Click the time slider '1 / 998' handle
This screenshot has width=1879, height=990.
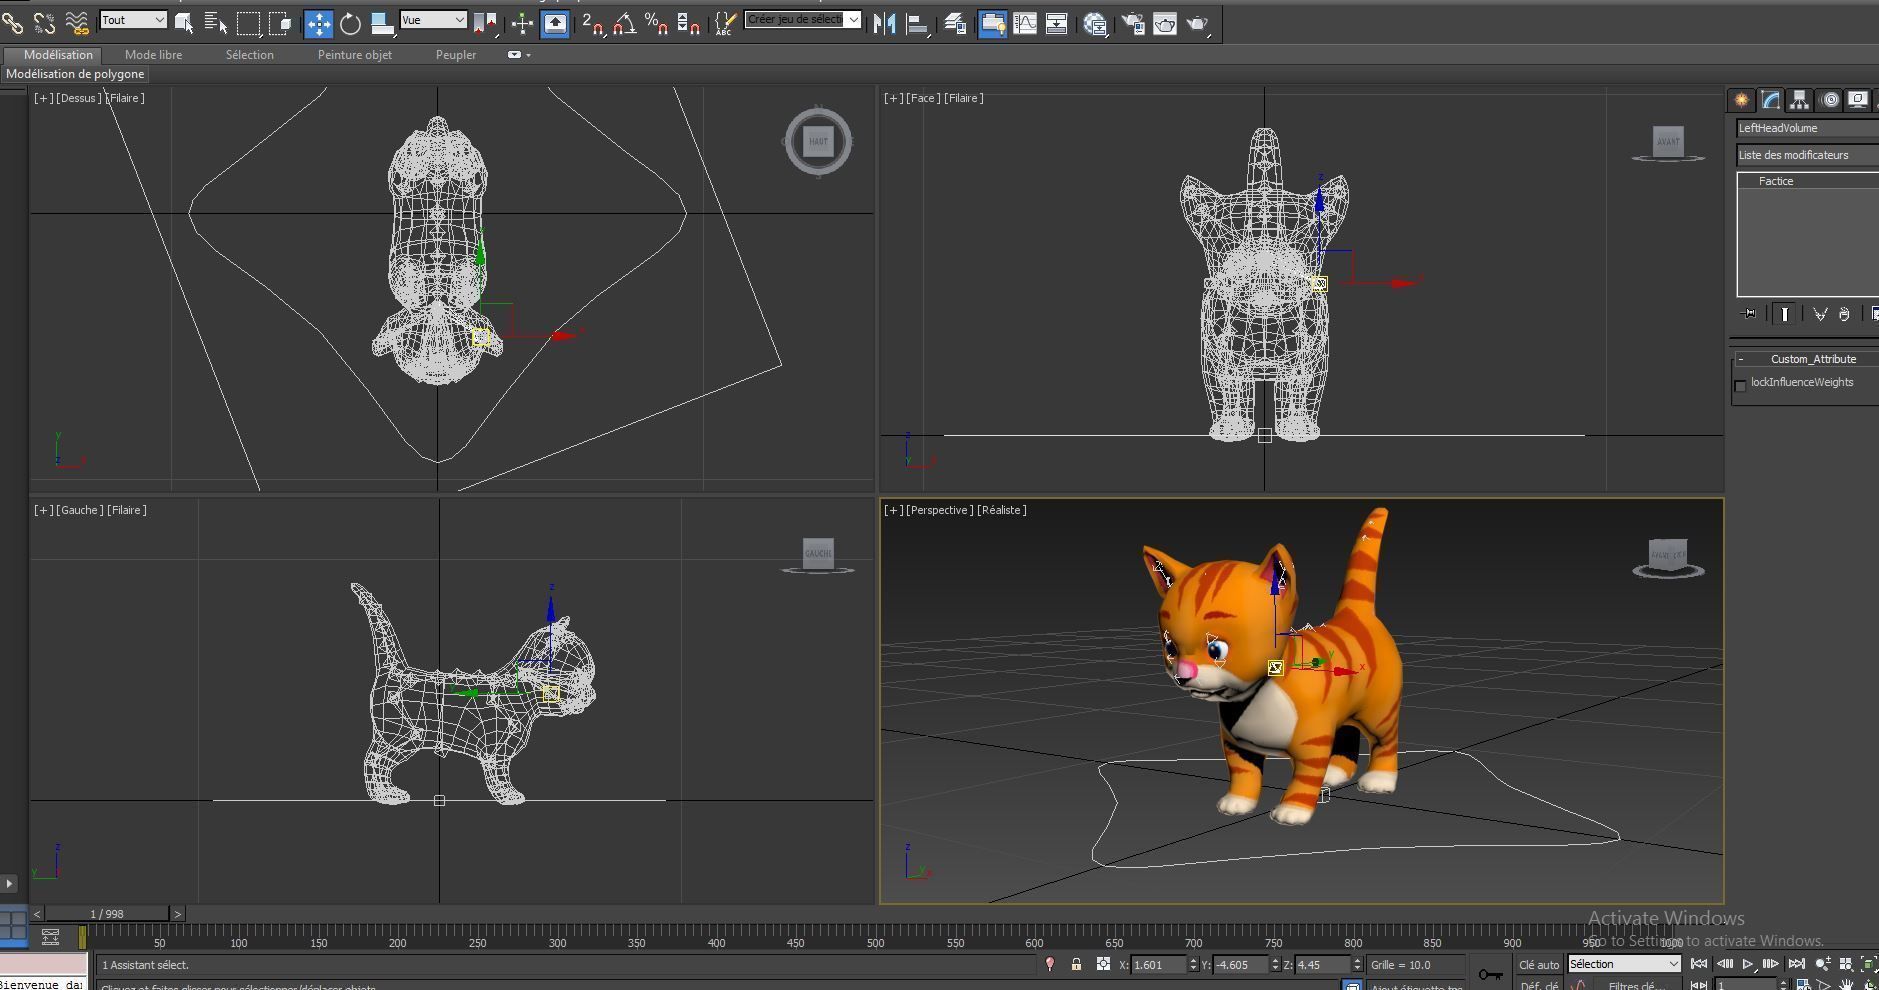pos(107,914)
